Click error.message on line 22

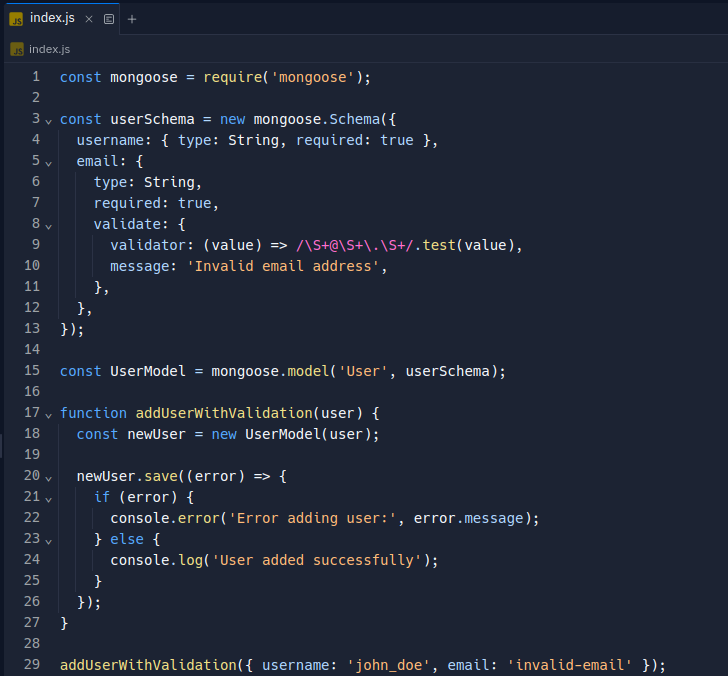click(468, 518)
